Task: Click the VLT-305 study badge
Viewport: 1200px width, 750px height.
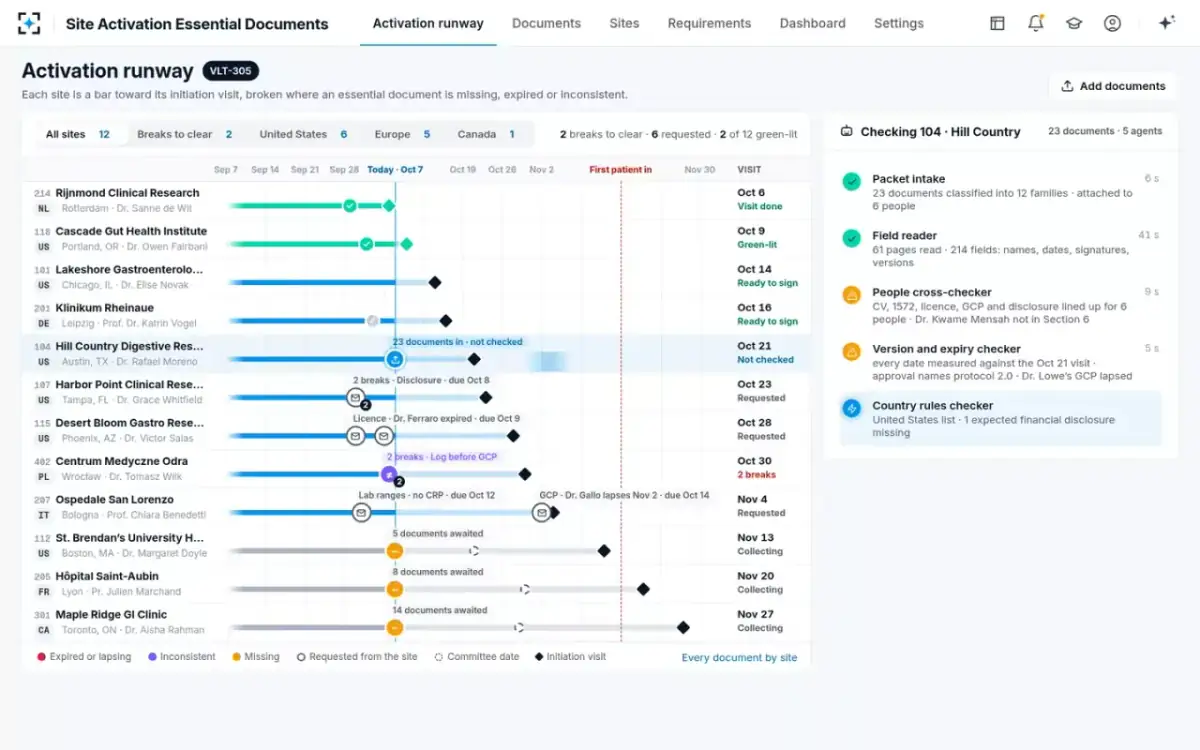Action: tap(231, 71)
